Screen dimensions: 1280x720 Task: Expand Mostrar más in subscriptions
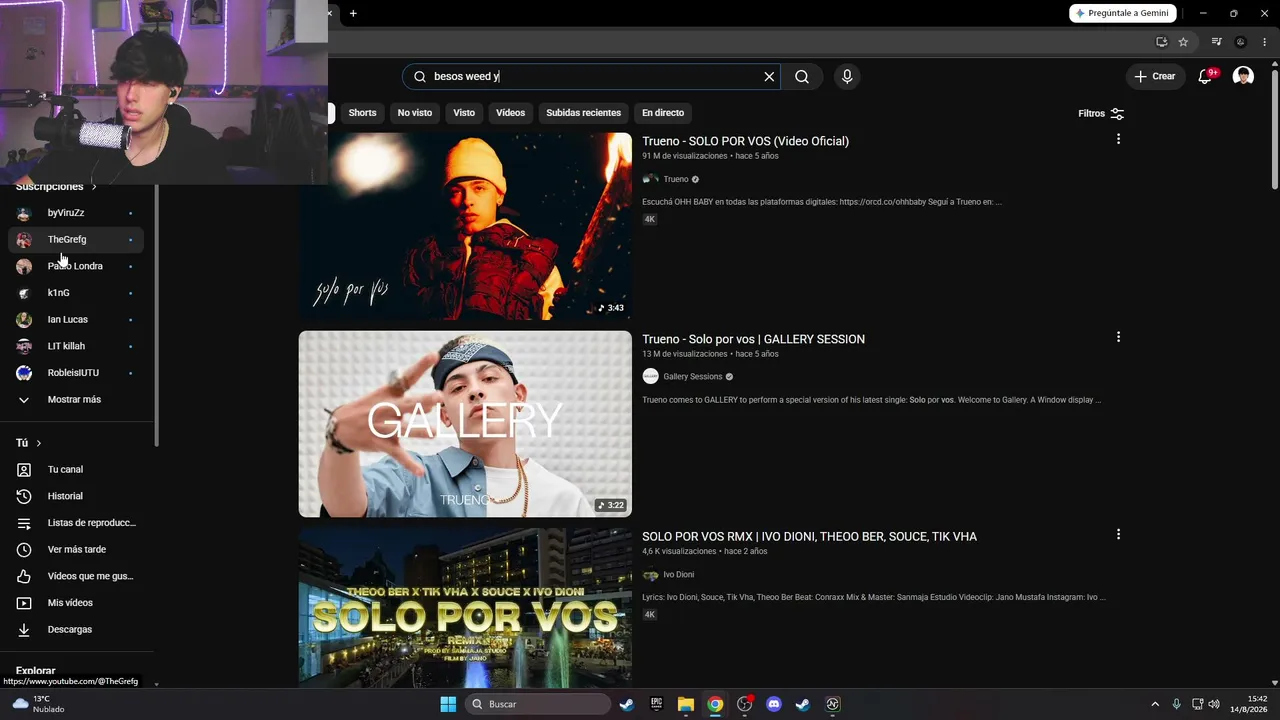(x=76, y=400)
